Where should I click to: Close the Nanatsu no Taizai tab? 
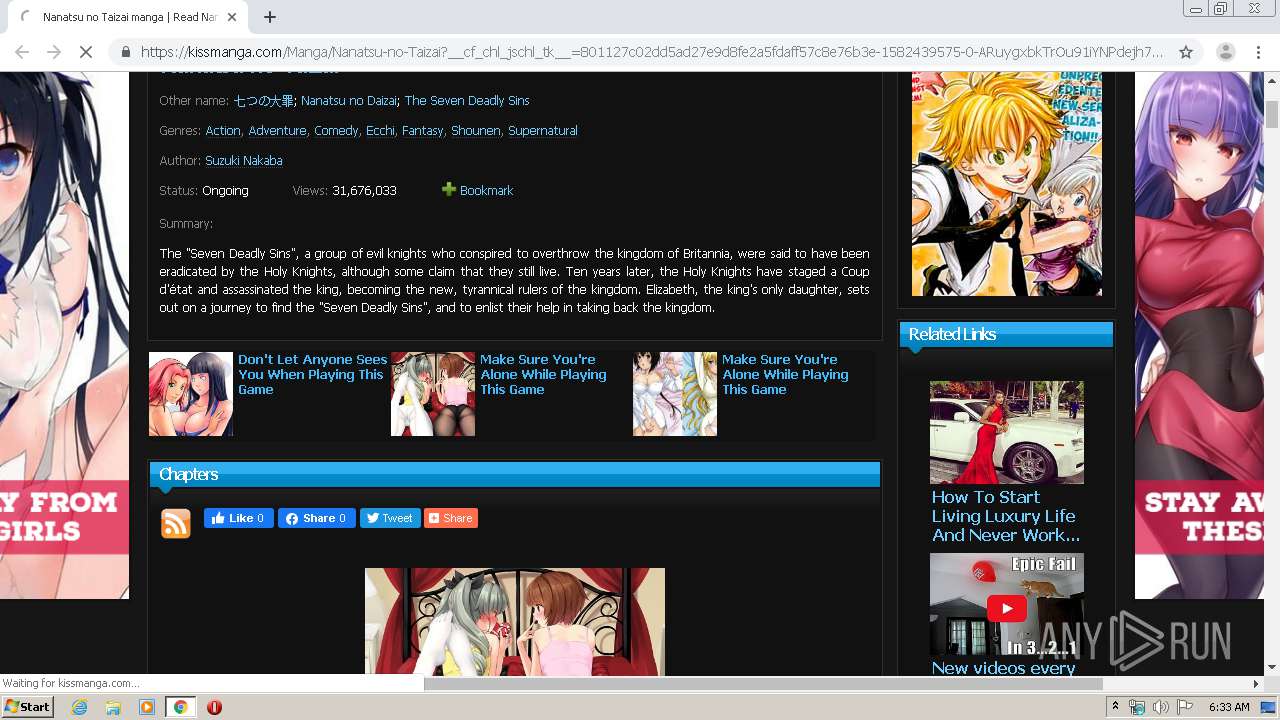click(232, 17)
